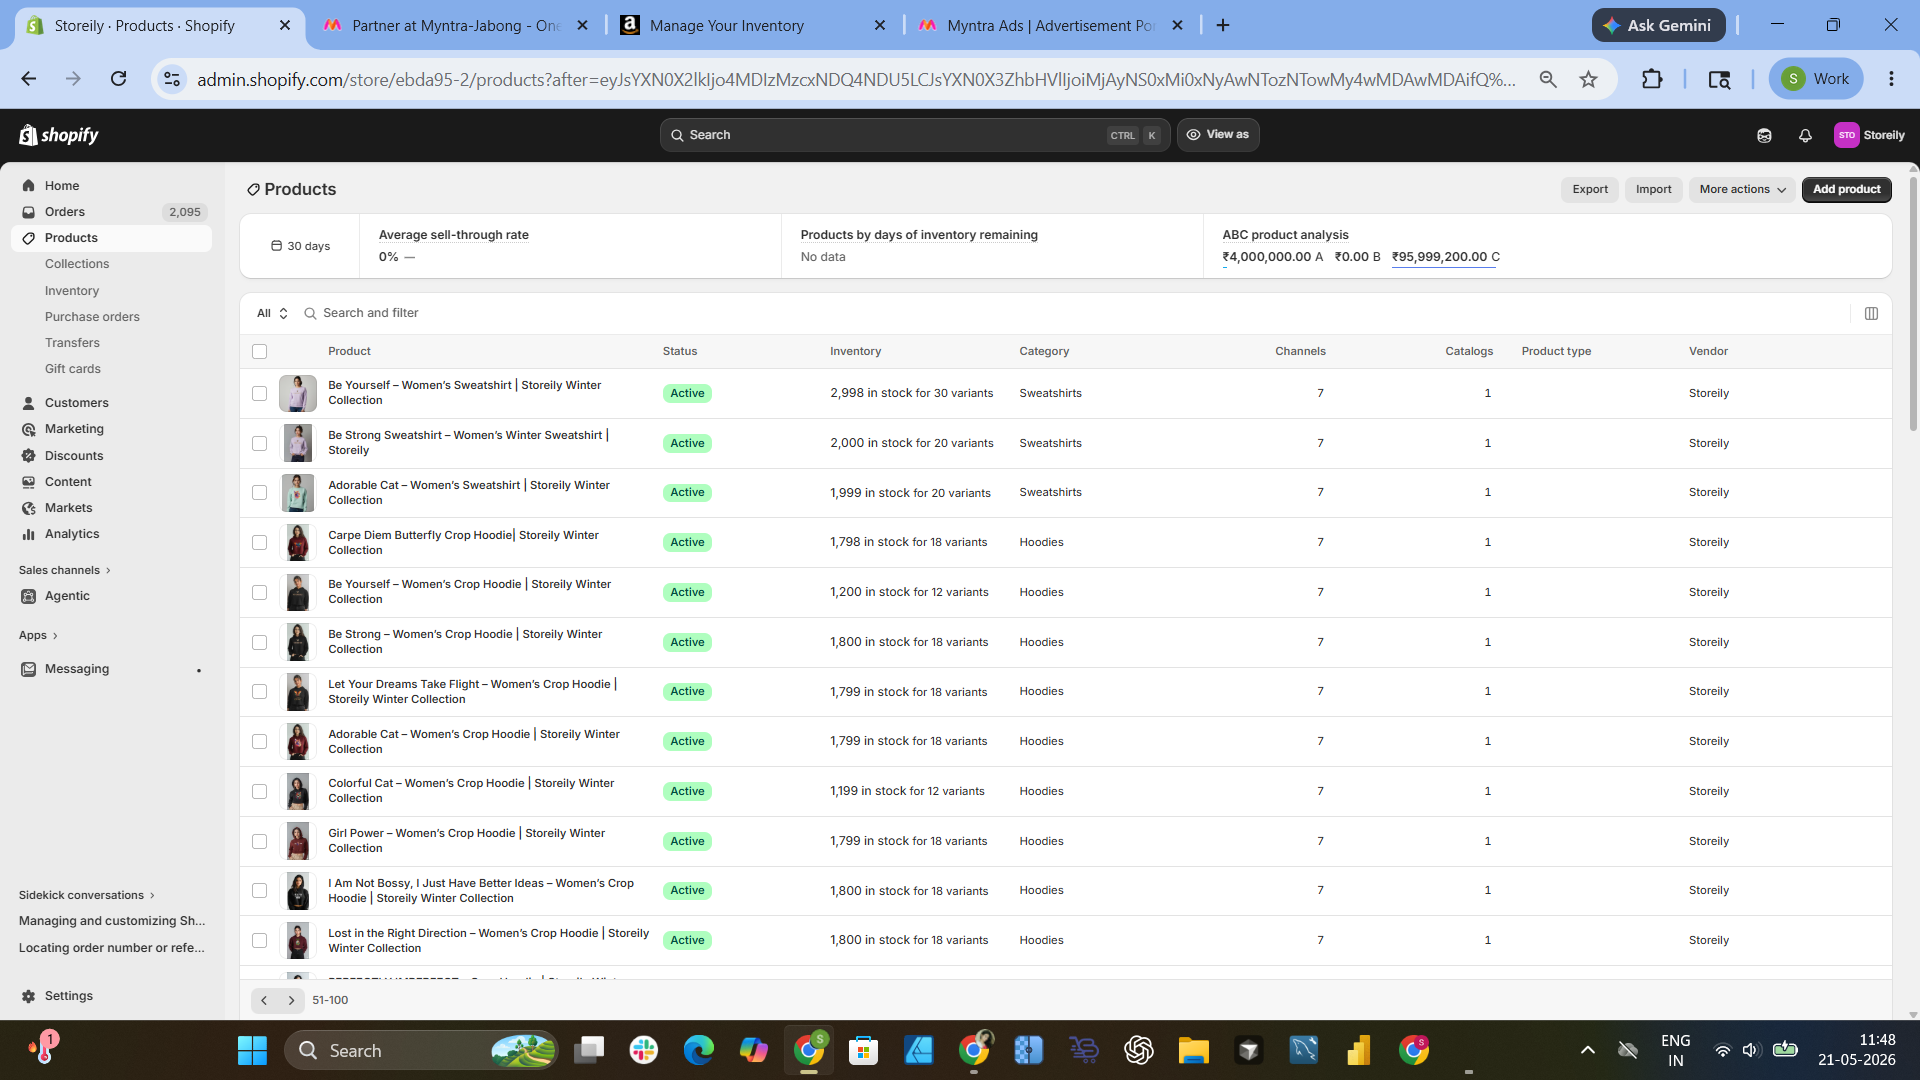
Task: Click the Import button
Action: [1653, 190]
